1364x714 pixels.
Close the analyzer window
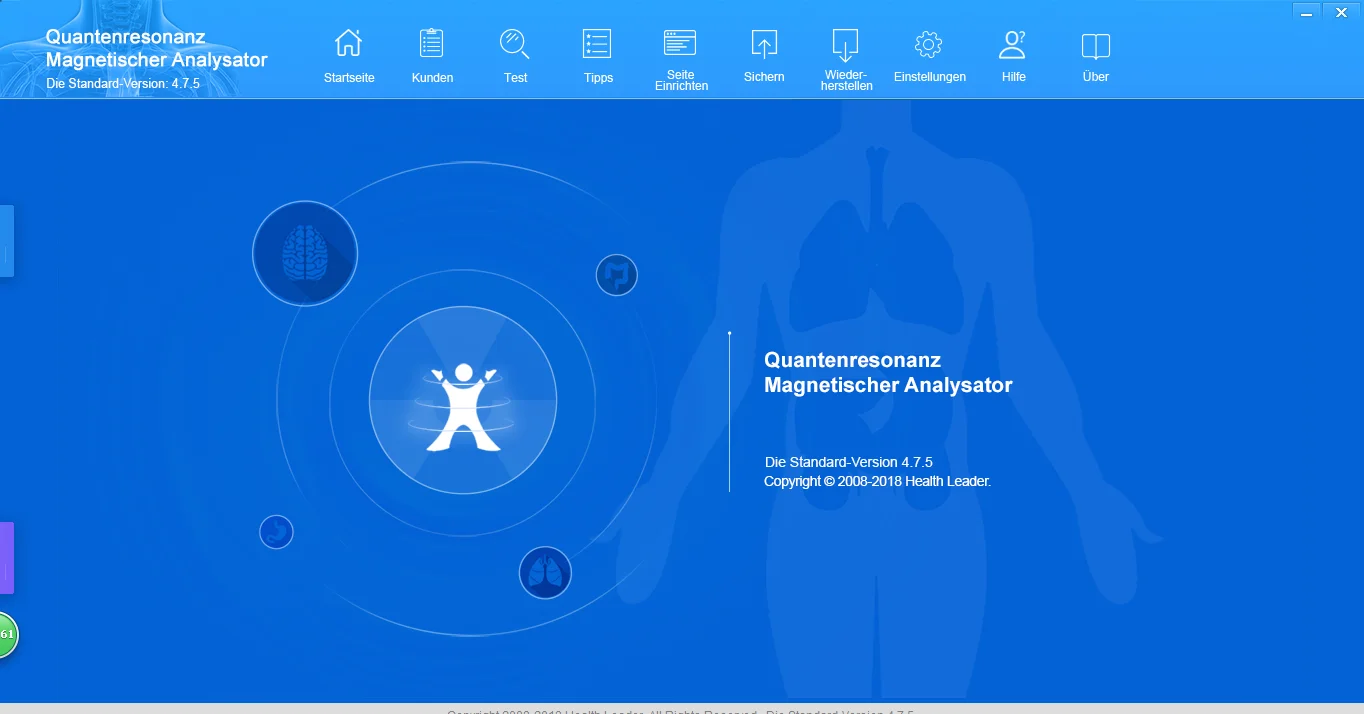[1341, 11]
